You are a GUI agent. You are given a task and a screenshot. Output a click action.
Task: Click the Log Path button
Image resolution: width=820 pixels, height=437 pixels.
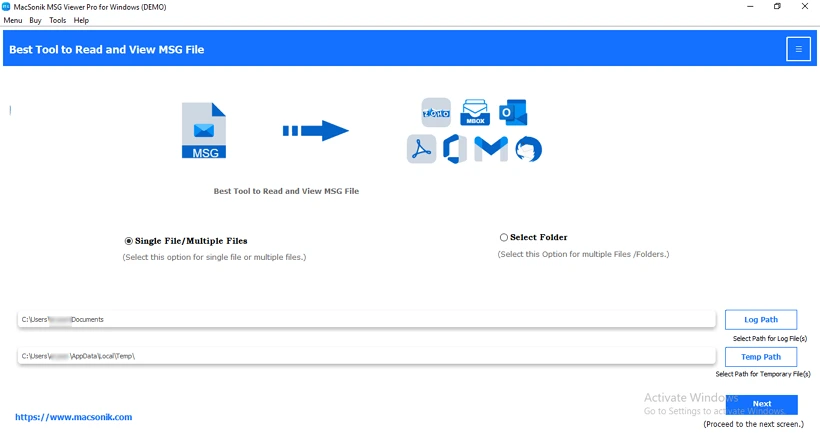point(761,319)
